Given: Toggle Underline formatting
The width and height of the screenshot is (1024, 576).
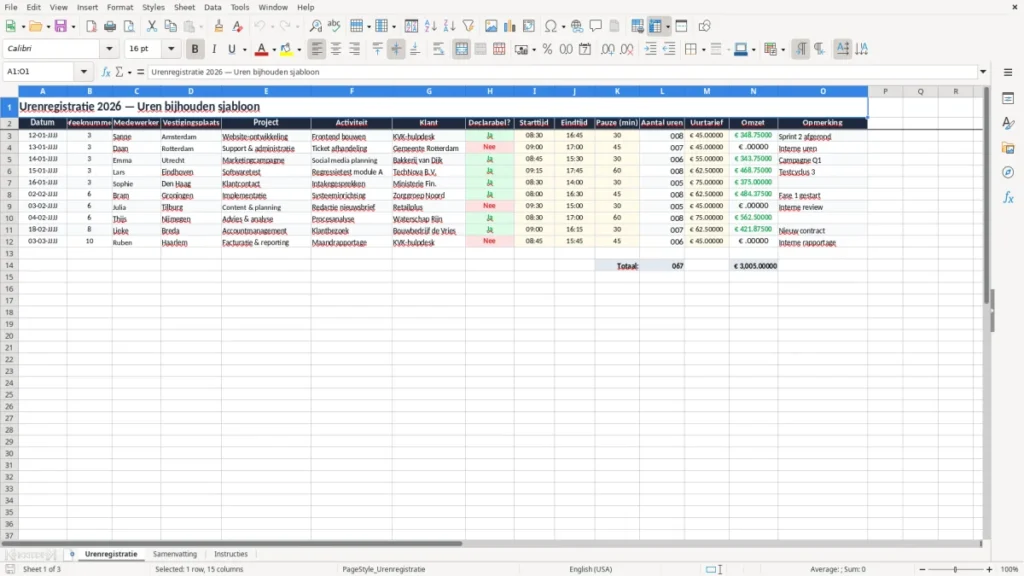Looking at the screenshot, I should (231, 49).
